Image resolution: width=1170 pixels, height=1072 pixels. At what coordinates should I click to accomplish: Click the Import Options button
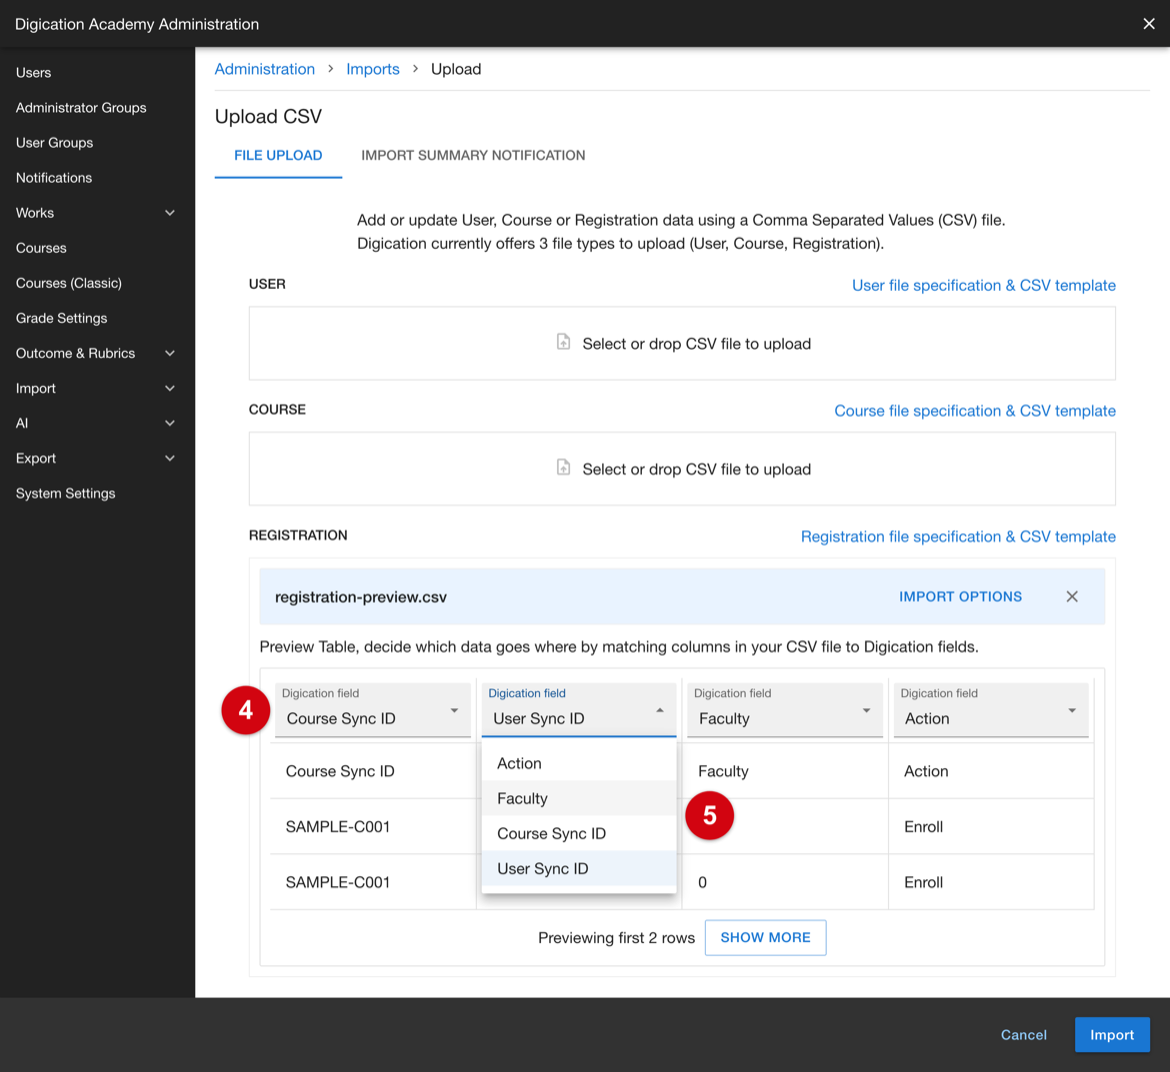click(x=960, y=596)
